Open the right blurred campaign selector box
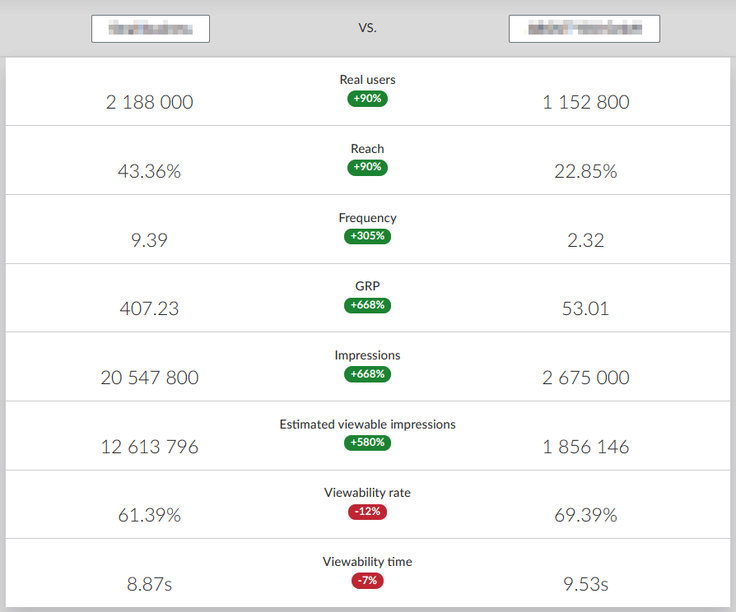This screenshot has height=612, width=736. [x=584, y=29]
